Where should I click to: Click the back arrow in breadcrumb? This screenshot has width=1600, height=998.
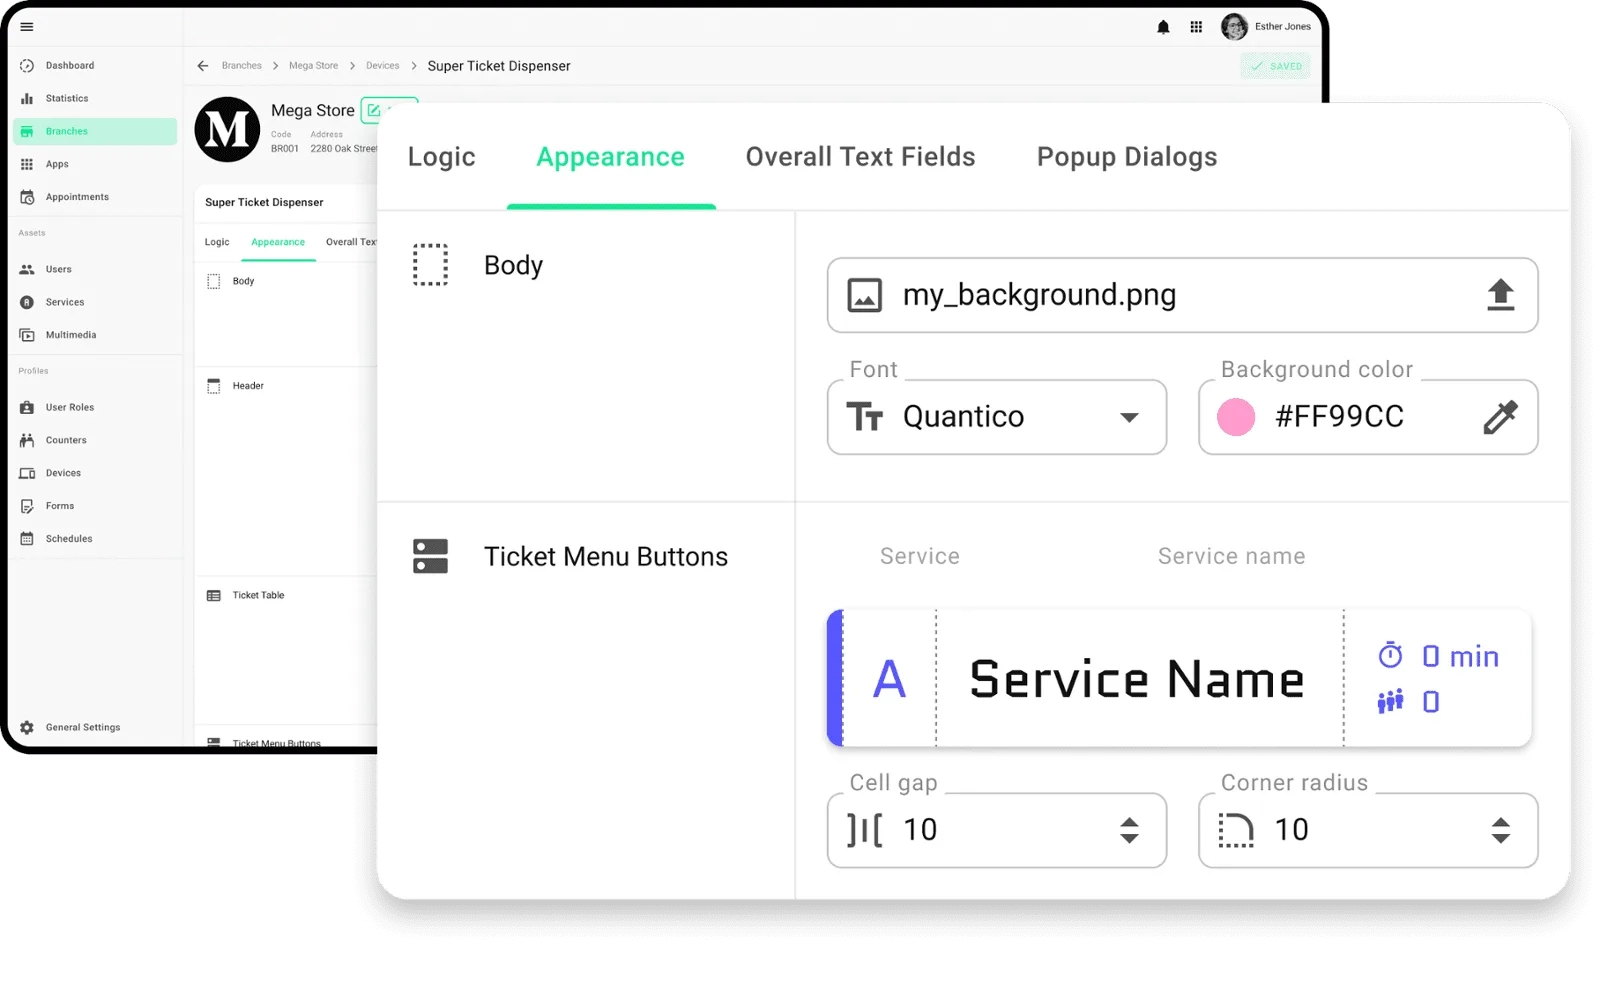click(203, 66)
